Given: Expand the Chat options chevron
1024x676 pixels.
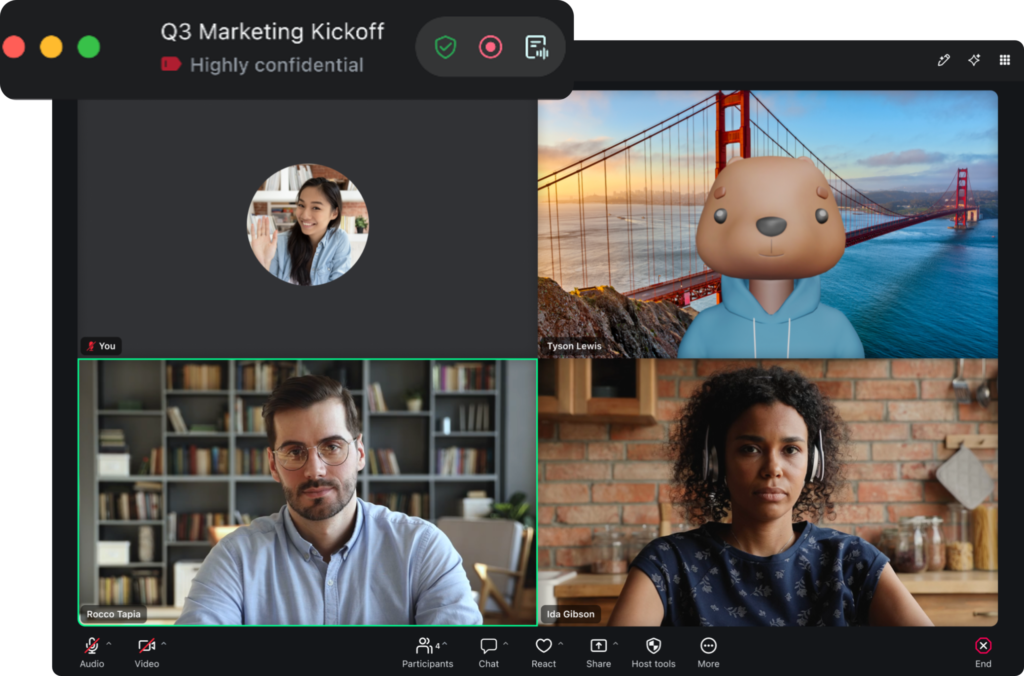Looking at the screenshot, I should point(505,645).
